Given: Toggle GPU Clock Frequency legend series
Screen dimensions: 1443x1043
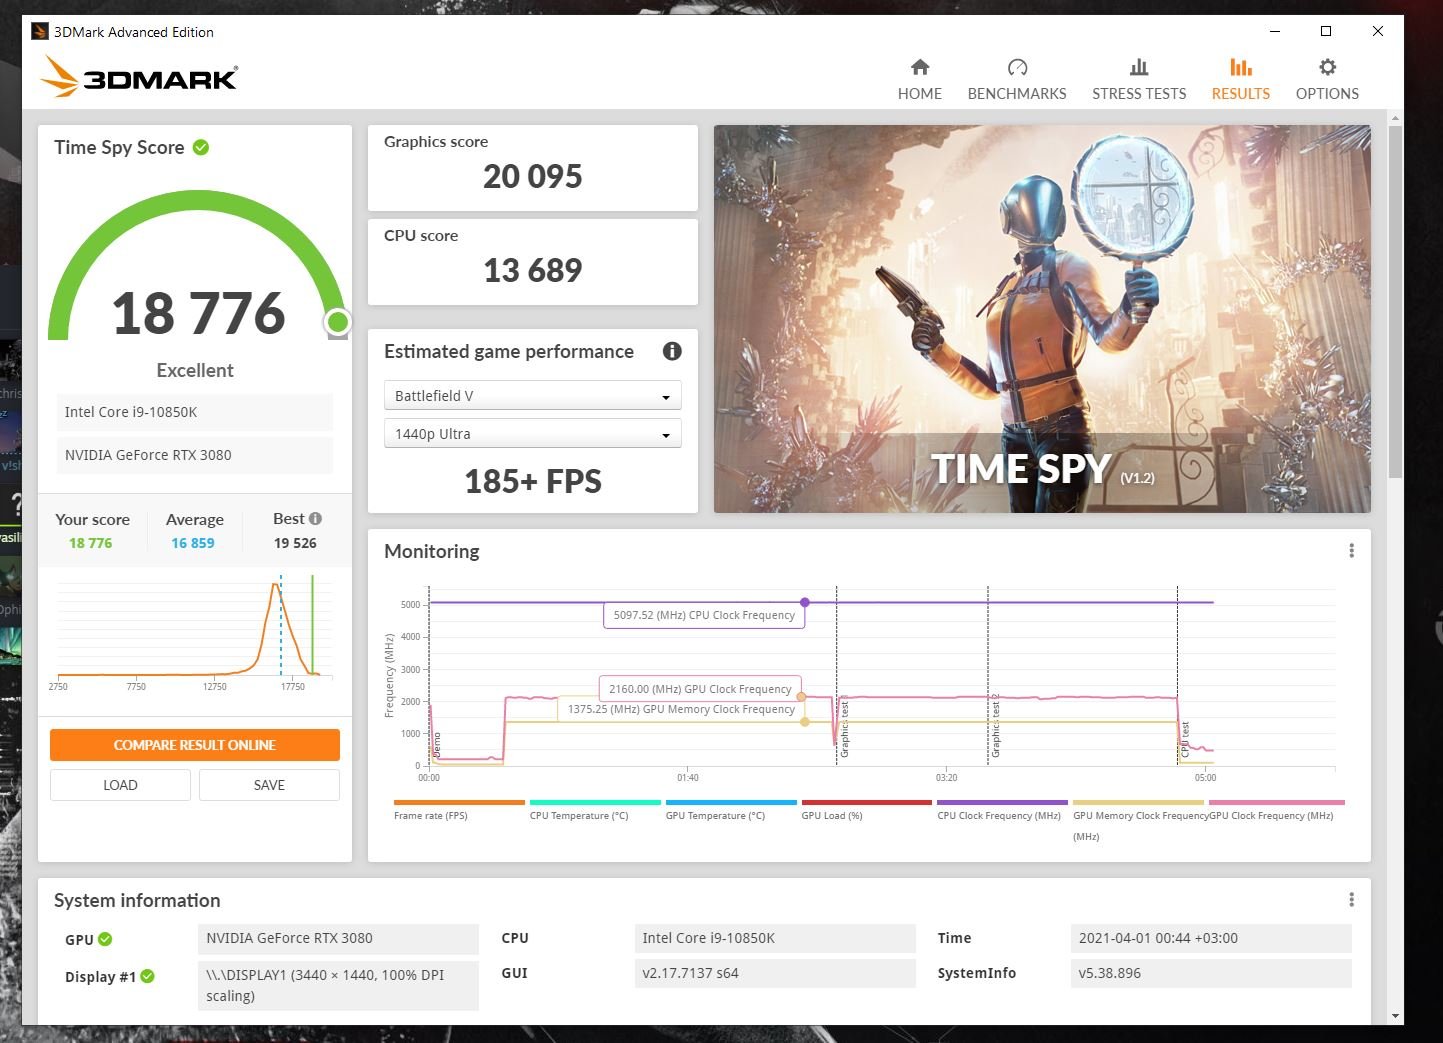Looking at the screenshot, I should tap(1275, 809).
